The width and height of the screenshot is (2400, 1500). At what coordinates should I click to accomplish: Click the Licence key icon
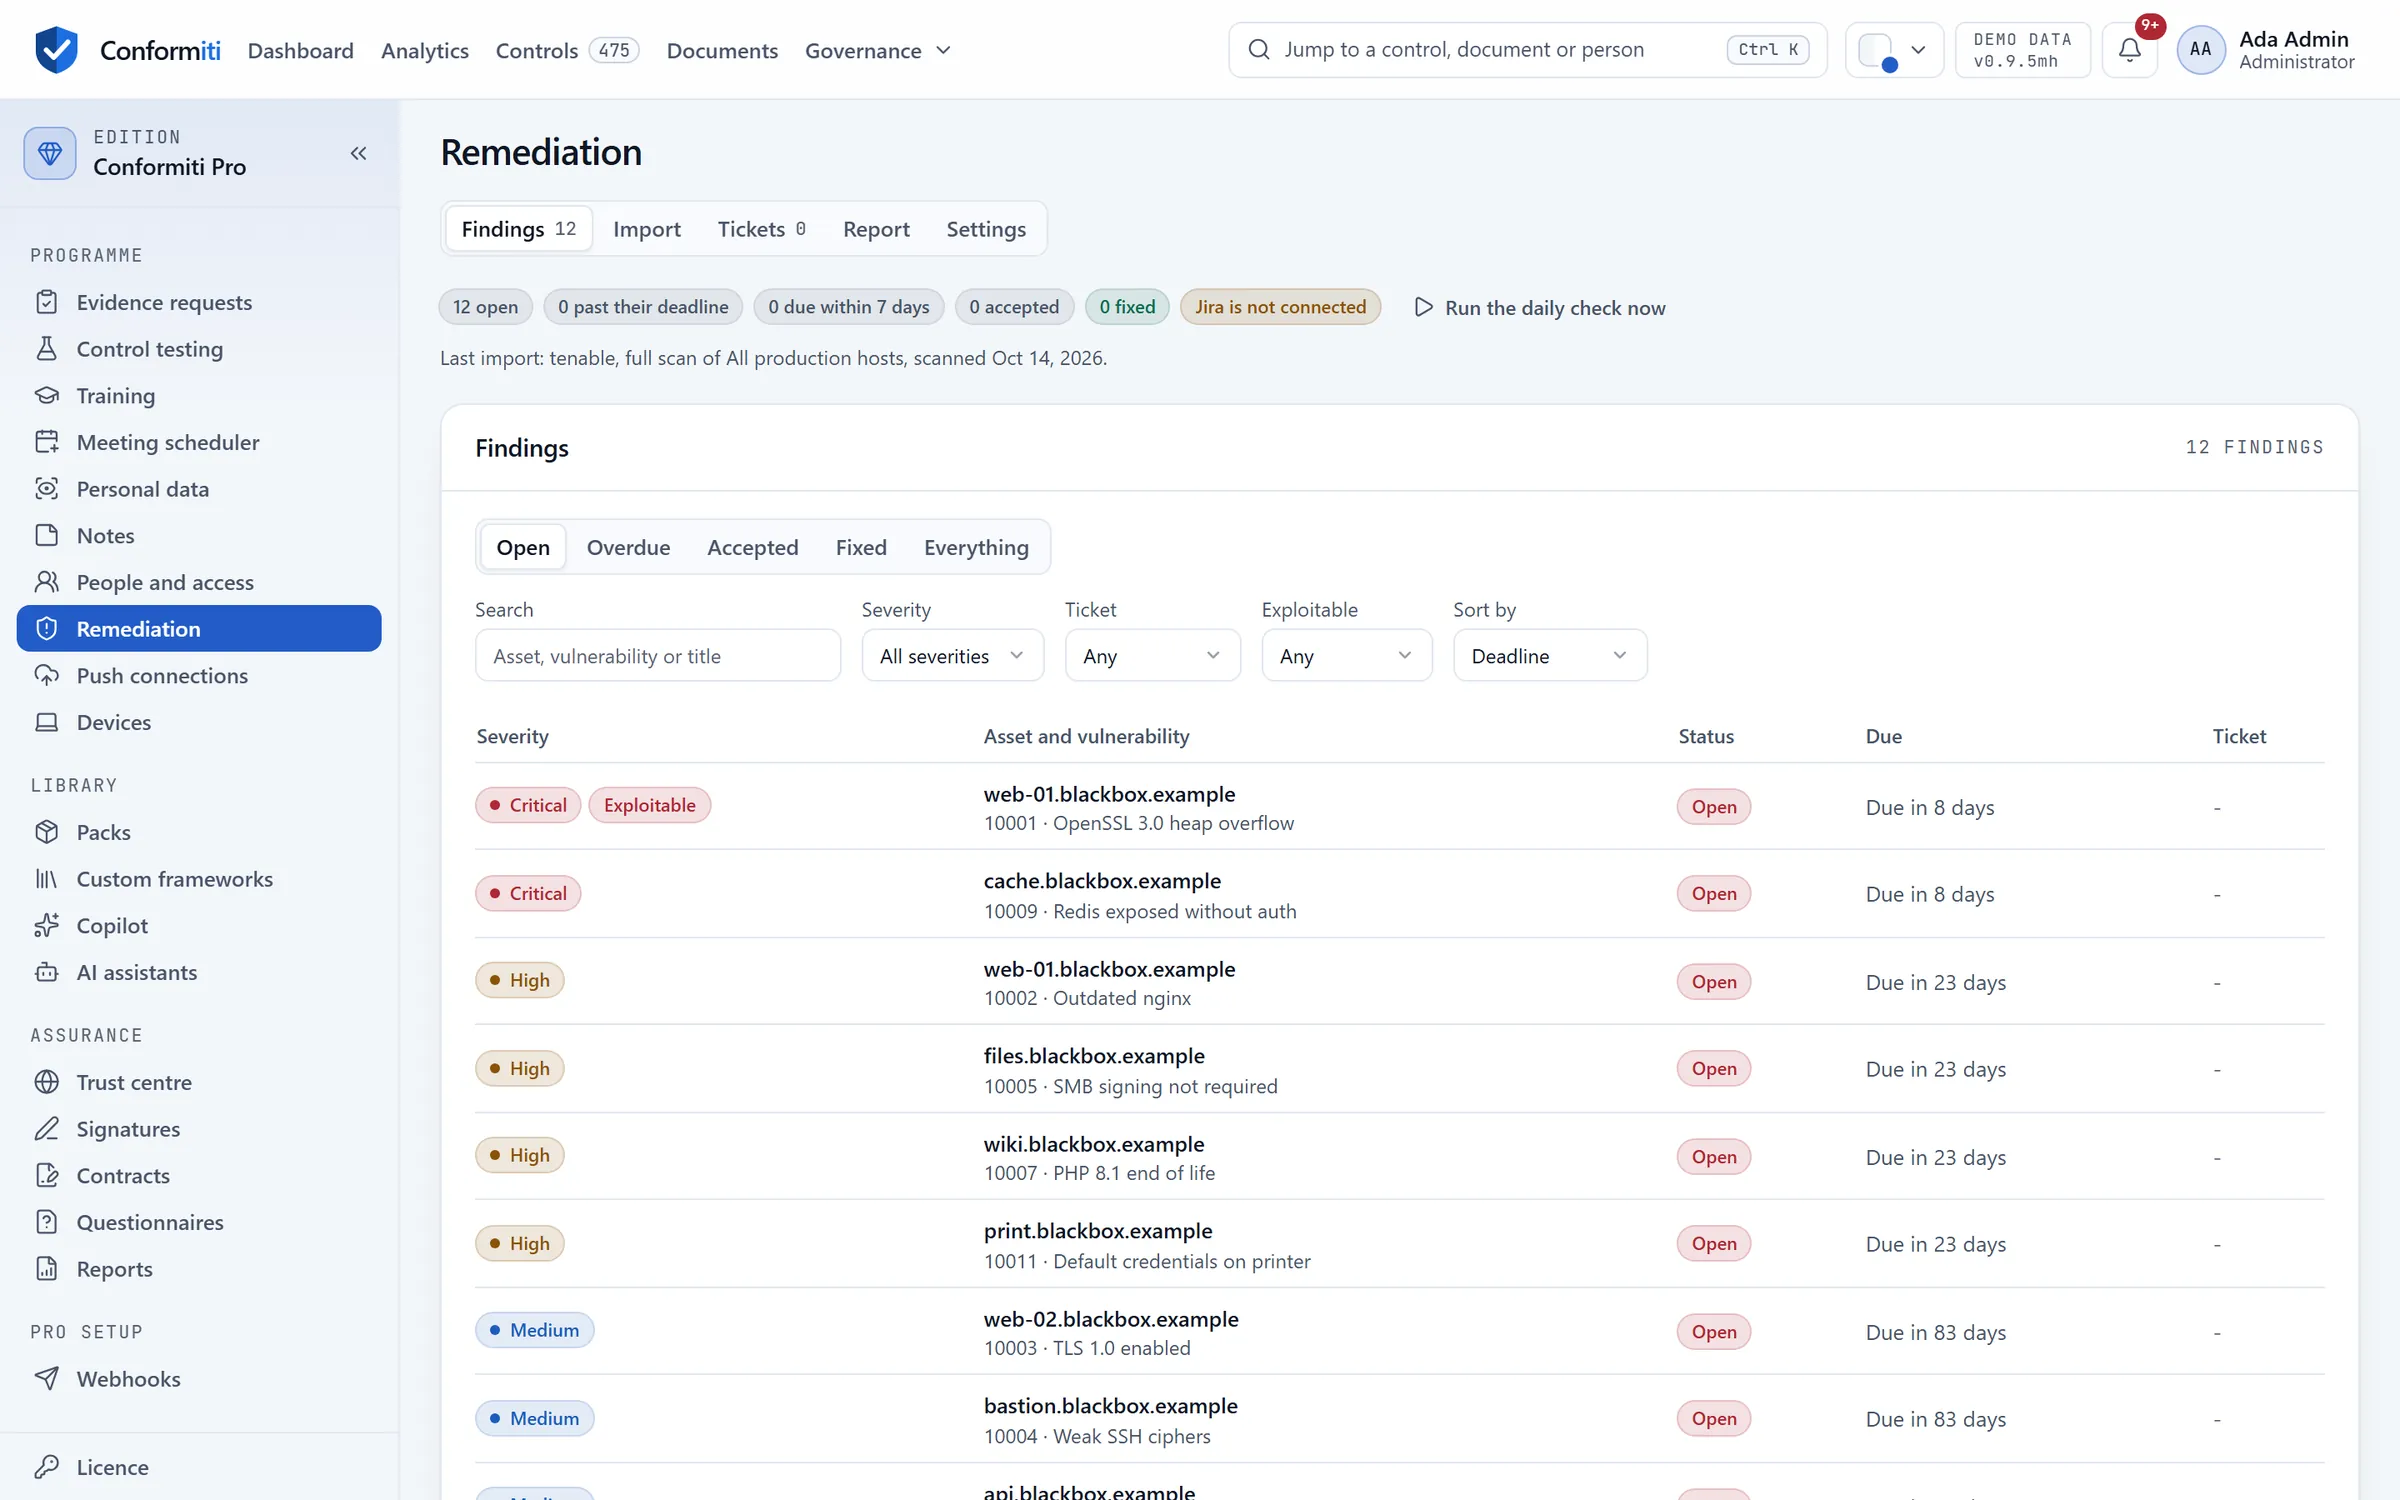coord(47,1467)
